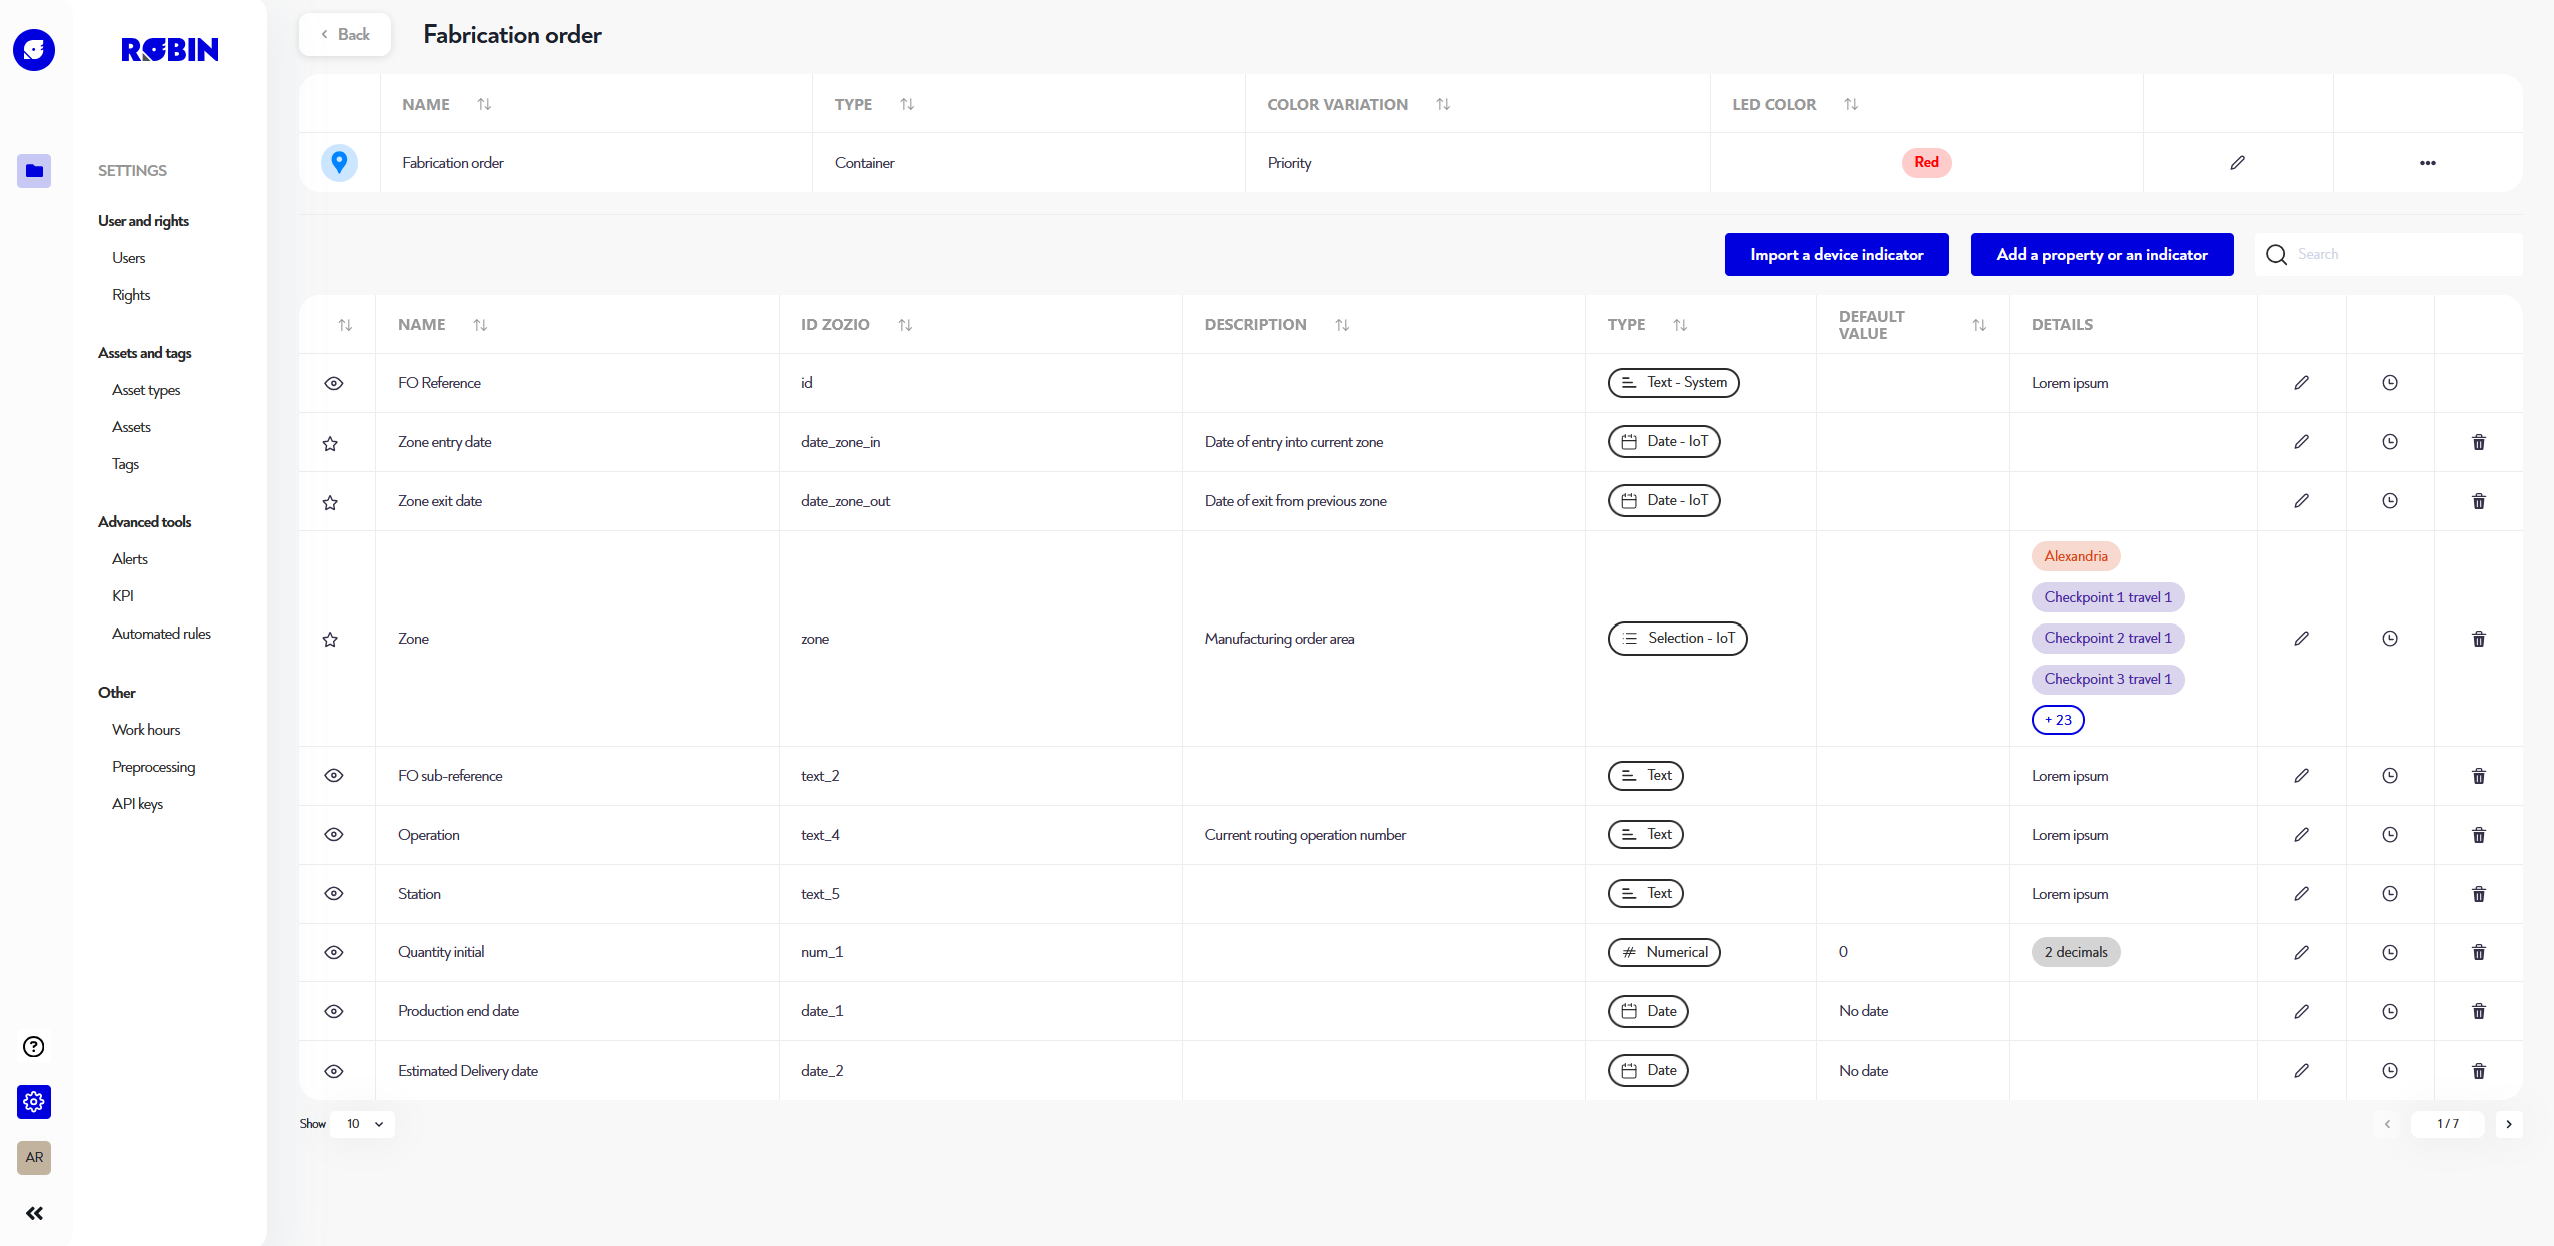The height and width of the screenshot is (1246, 2554).
Task: View history of FO Reference
Action: [x=2390, y=383]
